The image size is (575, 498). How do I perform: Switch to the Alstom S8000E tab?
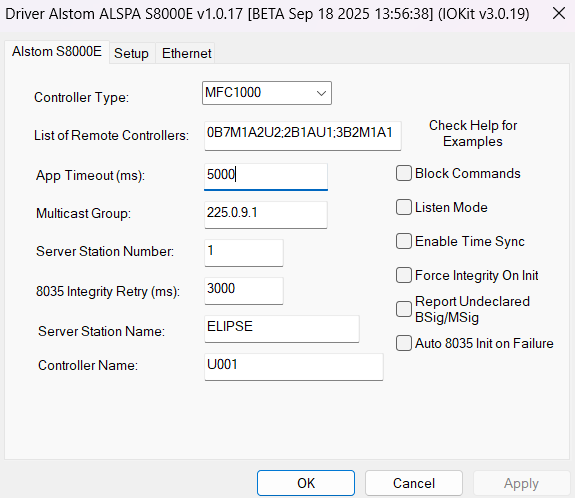click(x=57, y=52)
